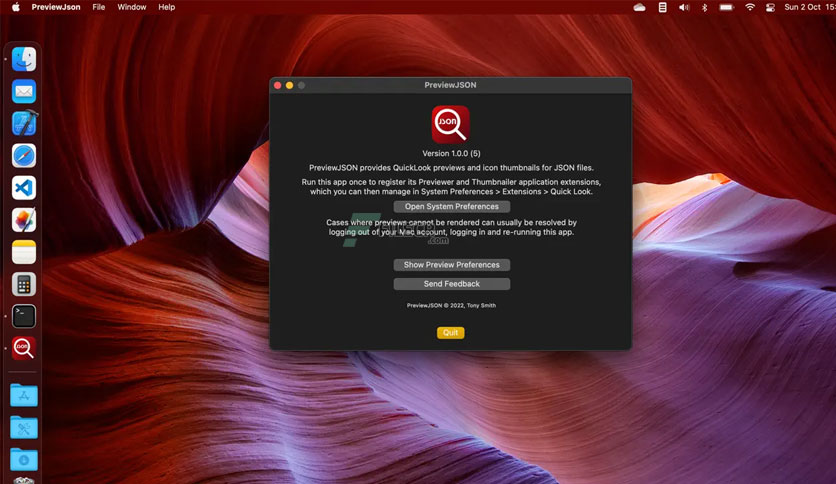
Task: Click the Send Feedback button
Action: tap(452, 284)
